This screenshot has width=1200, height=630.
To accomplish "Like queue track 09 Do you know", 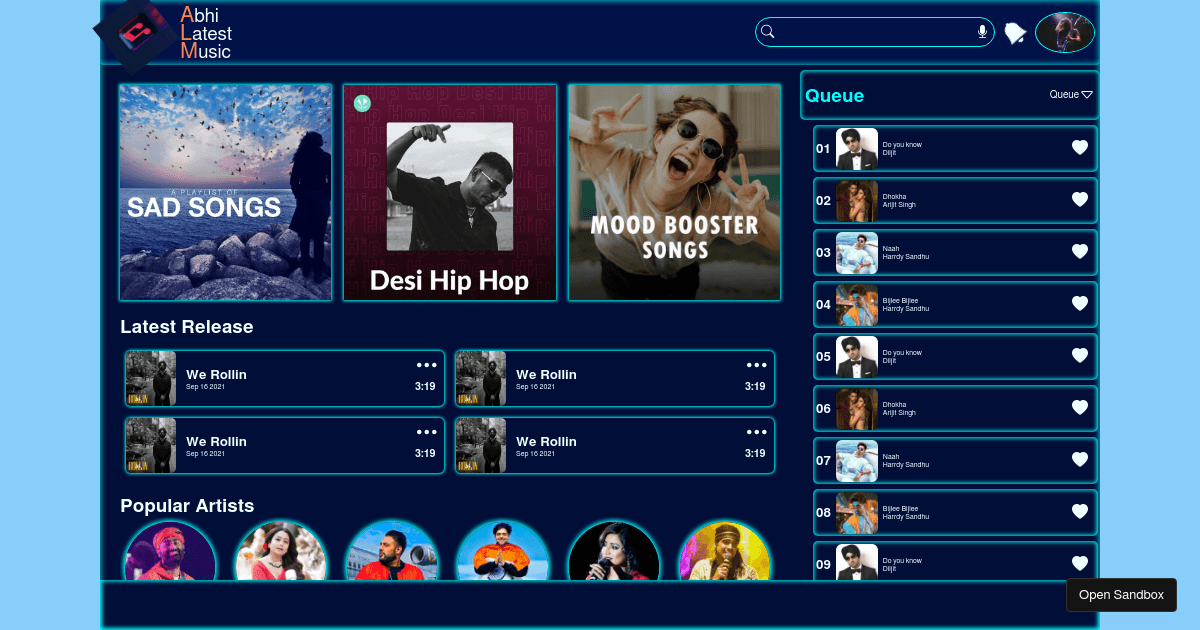I will tap(1080, 564).
